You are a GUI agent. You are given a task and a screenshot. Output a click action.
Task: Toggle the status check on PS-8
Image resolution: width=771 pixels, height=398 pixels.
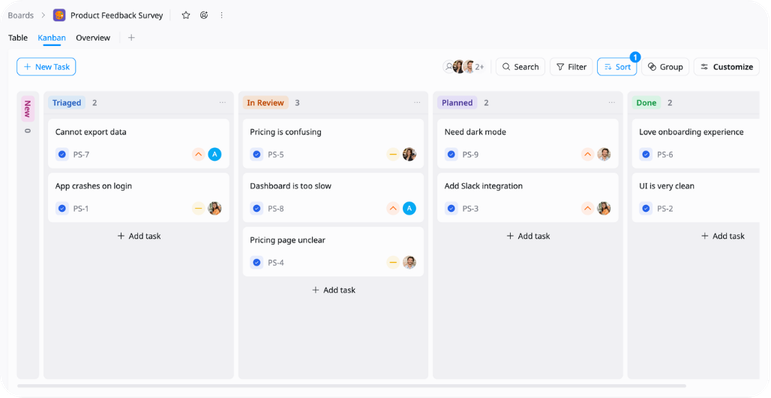click(257, 209)
